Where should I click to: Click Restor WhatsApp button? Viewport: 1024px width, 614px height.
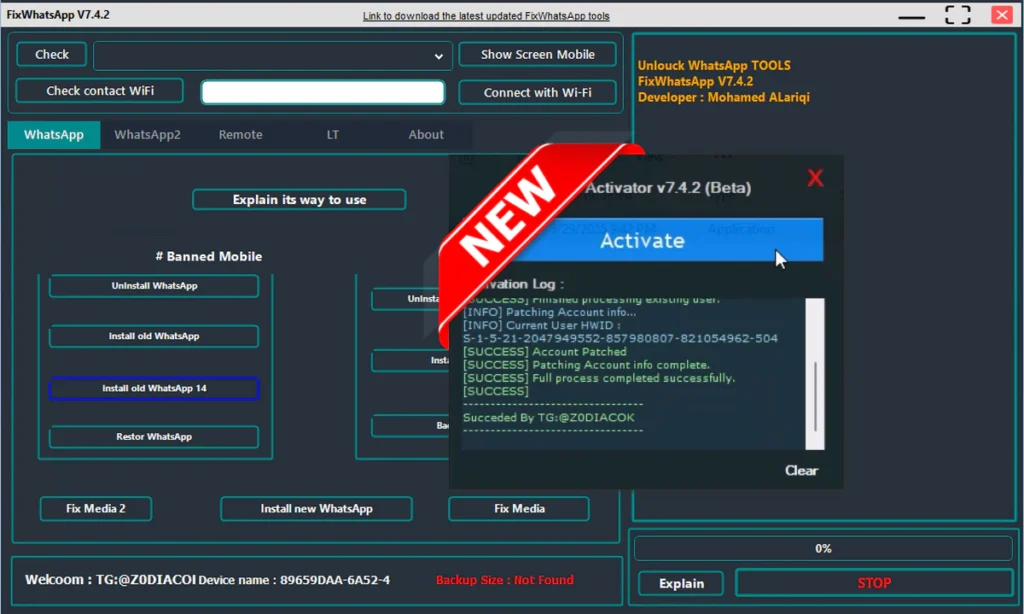[x=154, y=436]
